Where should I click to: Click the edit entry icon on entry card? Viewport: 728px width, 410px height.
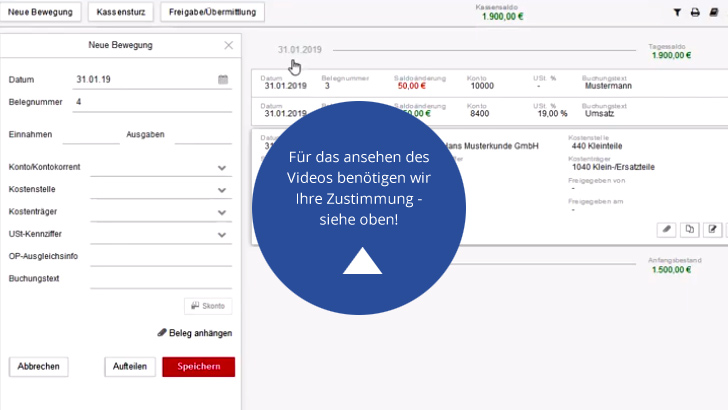713,229
